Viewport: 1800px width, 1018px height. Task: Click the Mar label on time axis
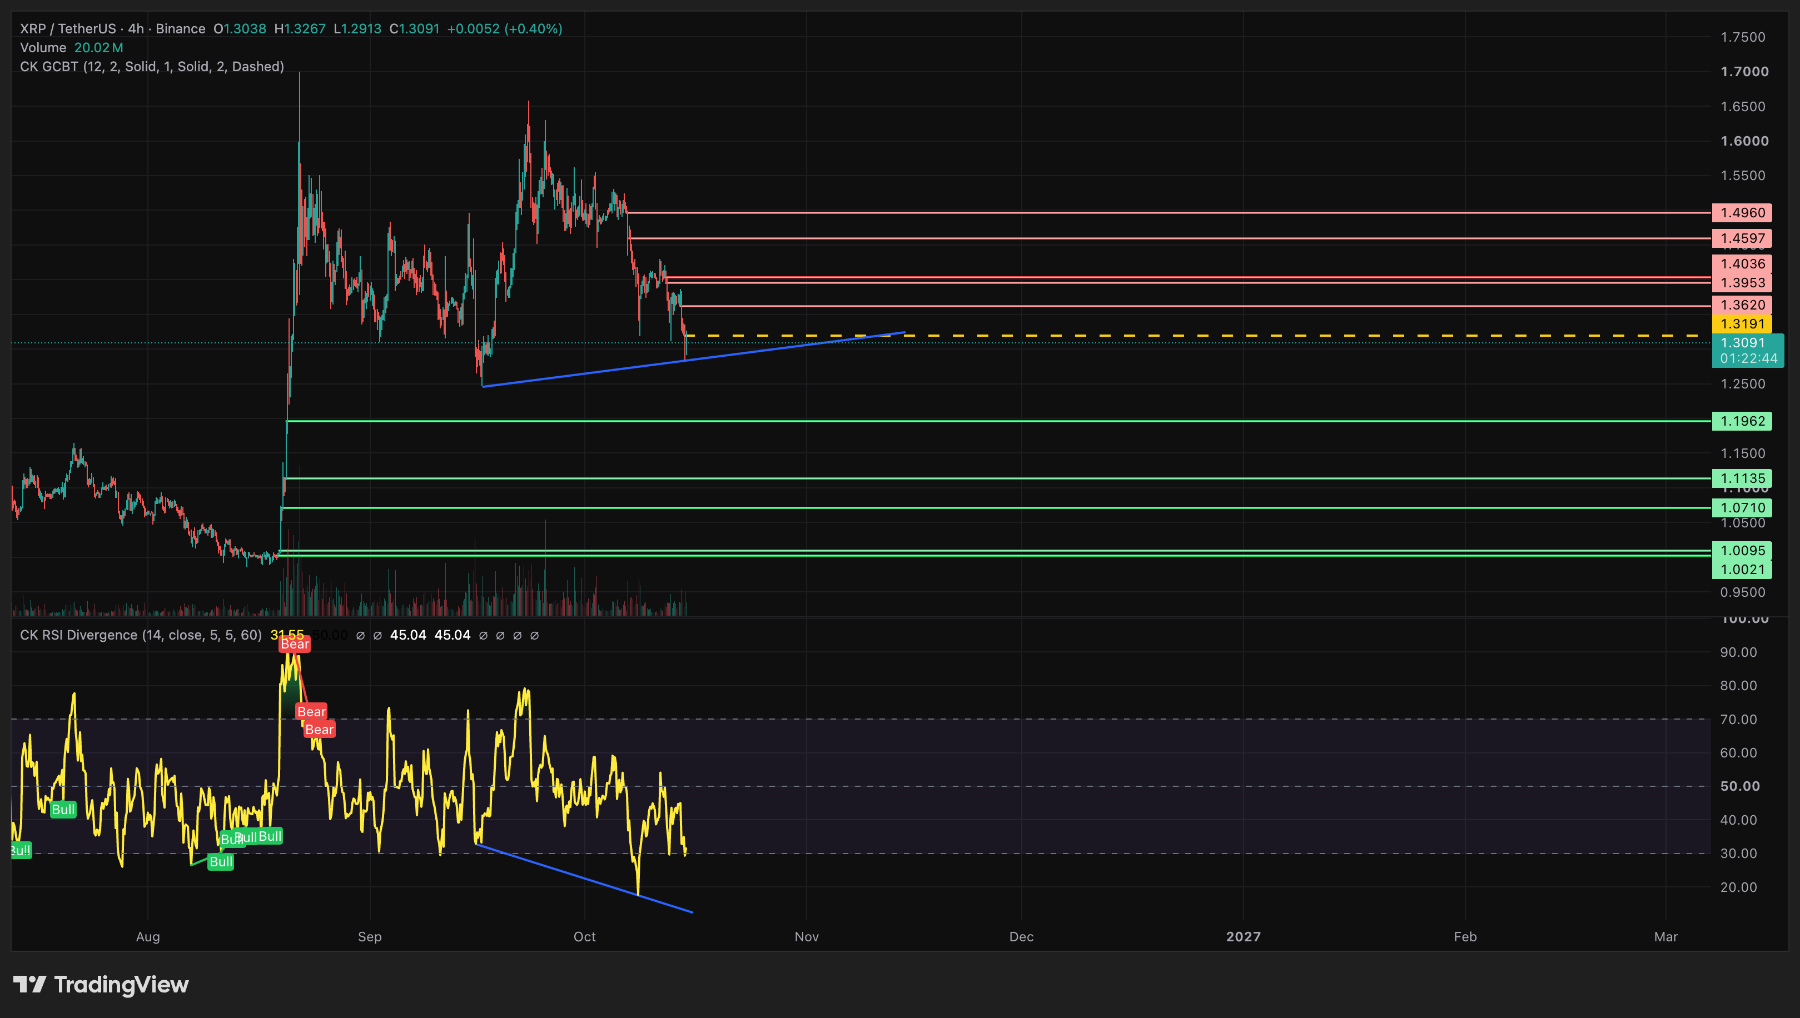click(x=1666, y=937)
